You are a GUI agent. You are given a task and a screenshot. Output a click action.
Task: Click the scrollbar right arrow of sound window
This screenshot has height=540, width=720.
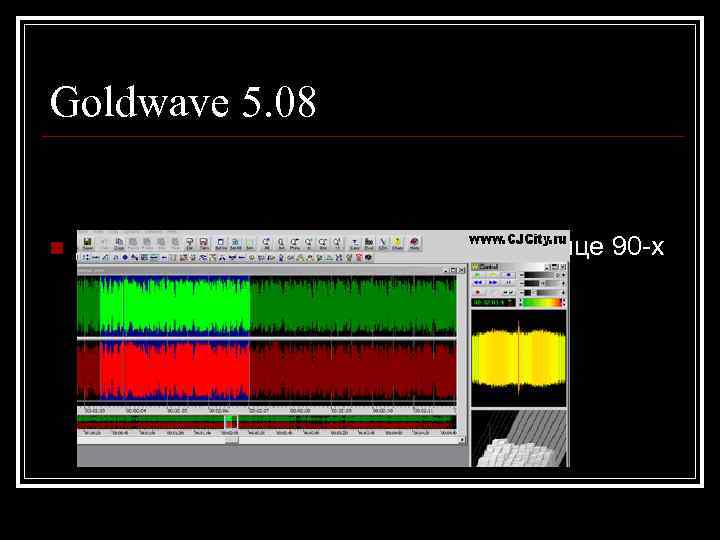pyautogui.click(x=461, y=441)
